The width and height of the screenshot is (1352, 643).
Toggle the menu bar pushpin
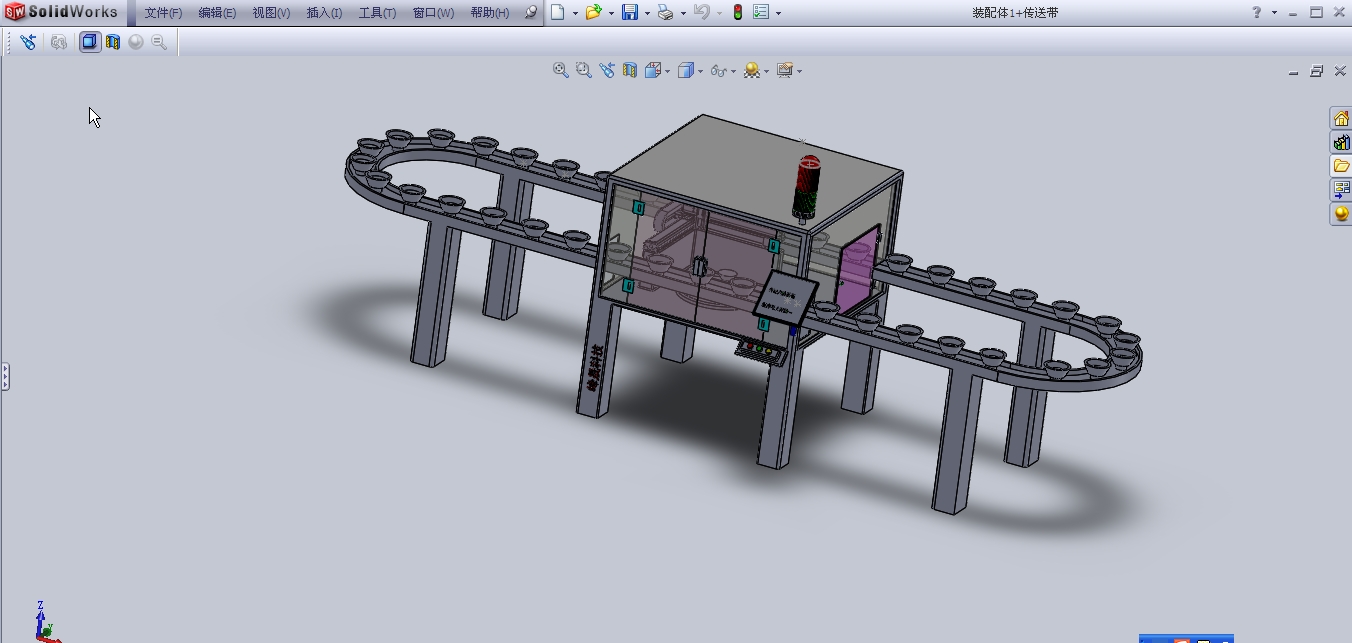[531, 13]
